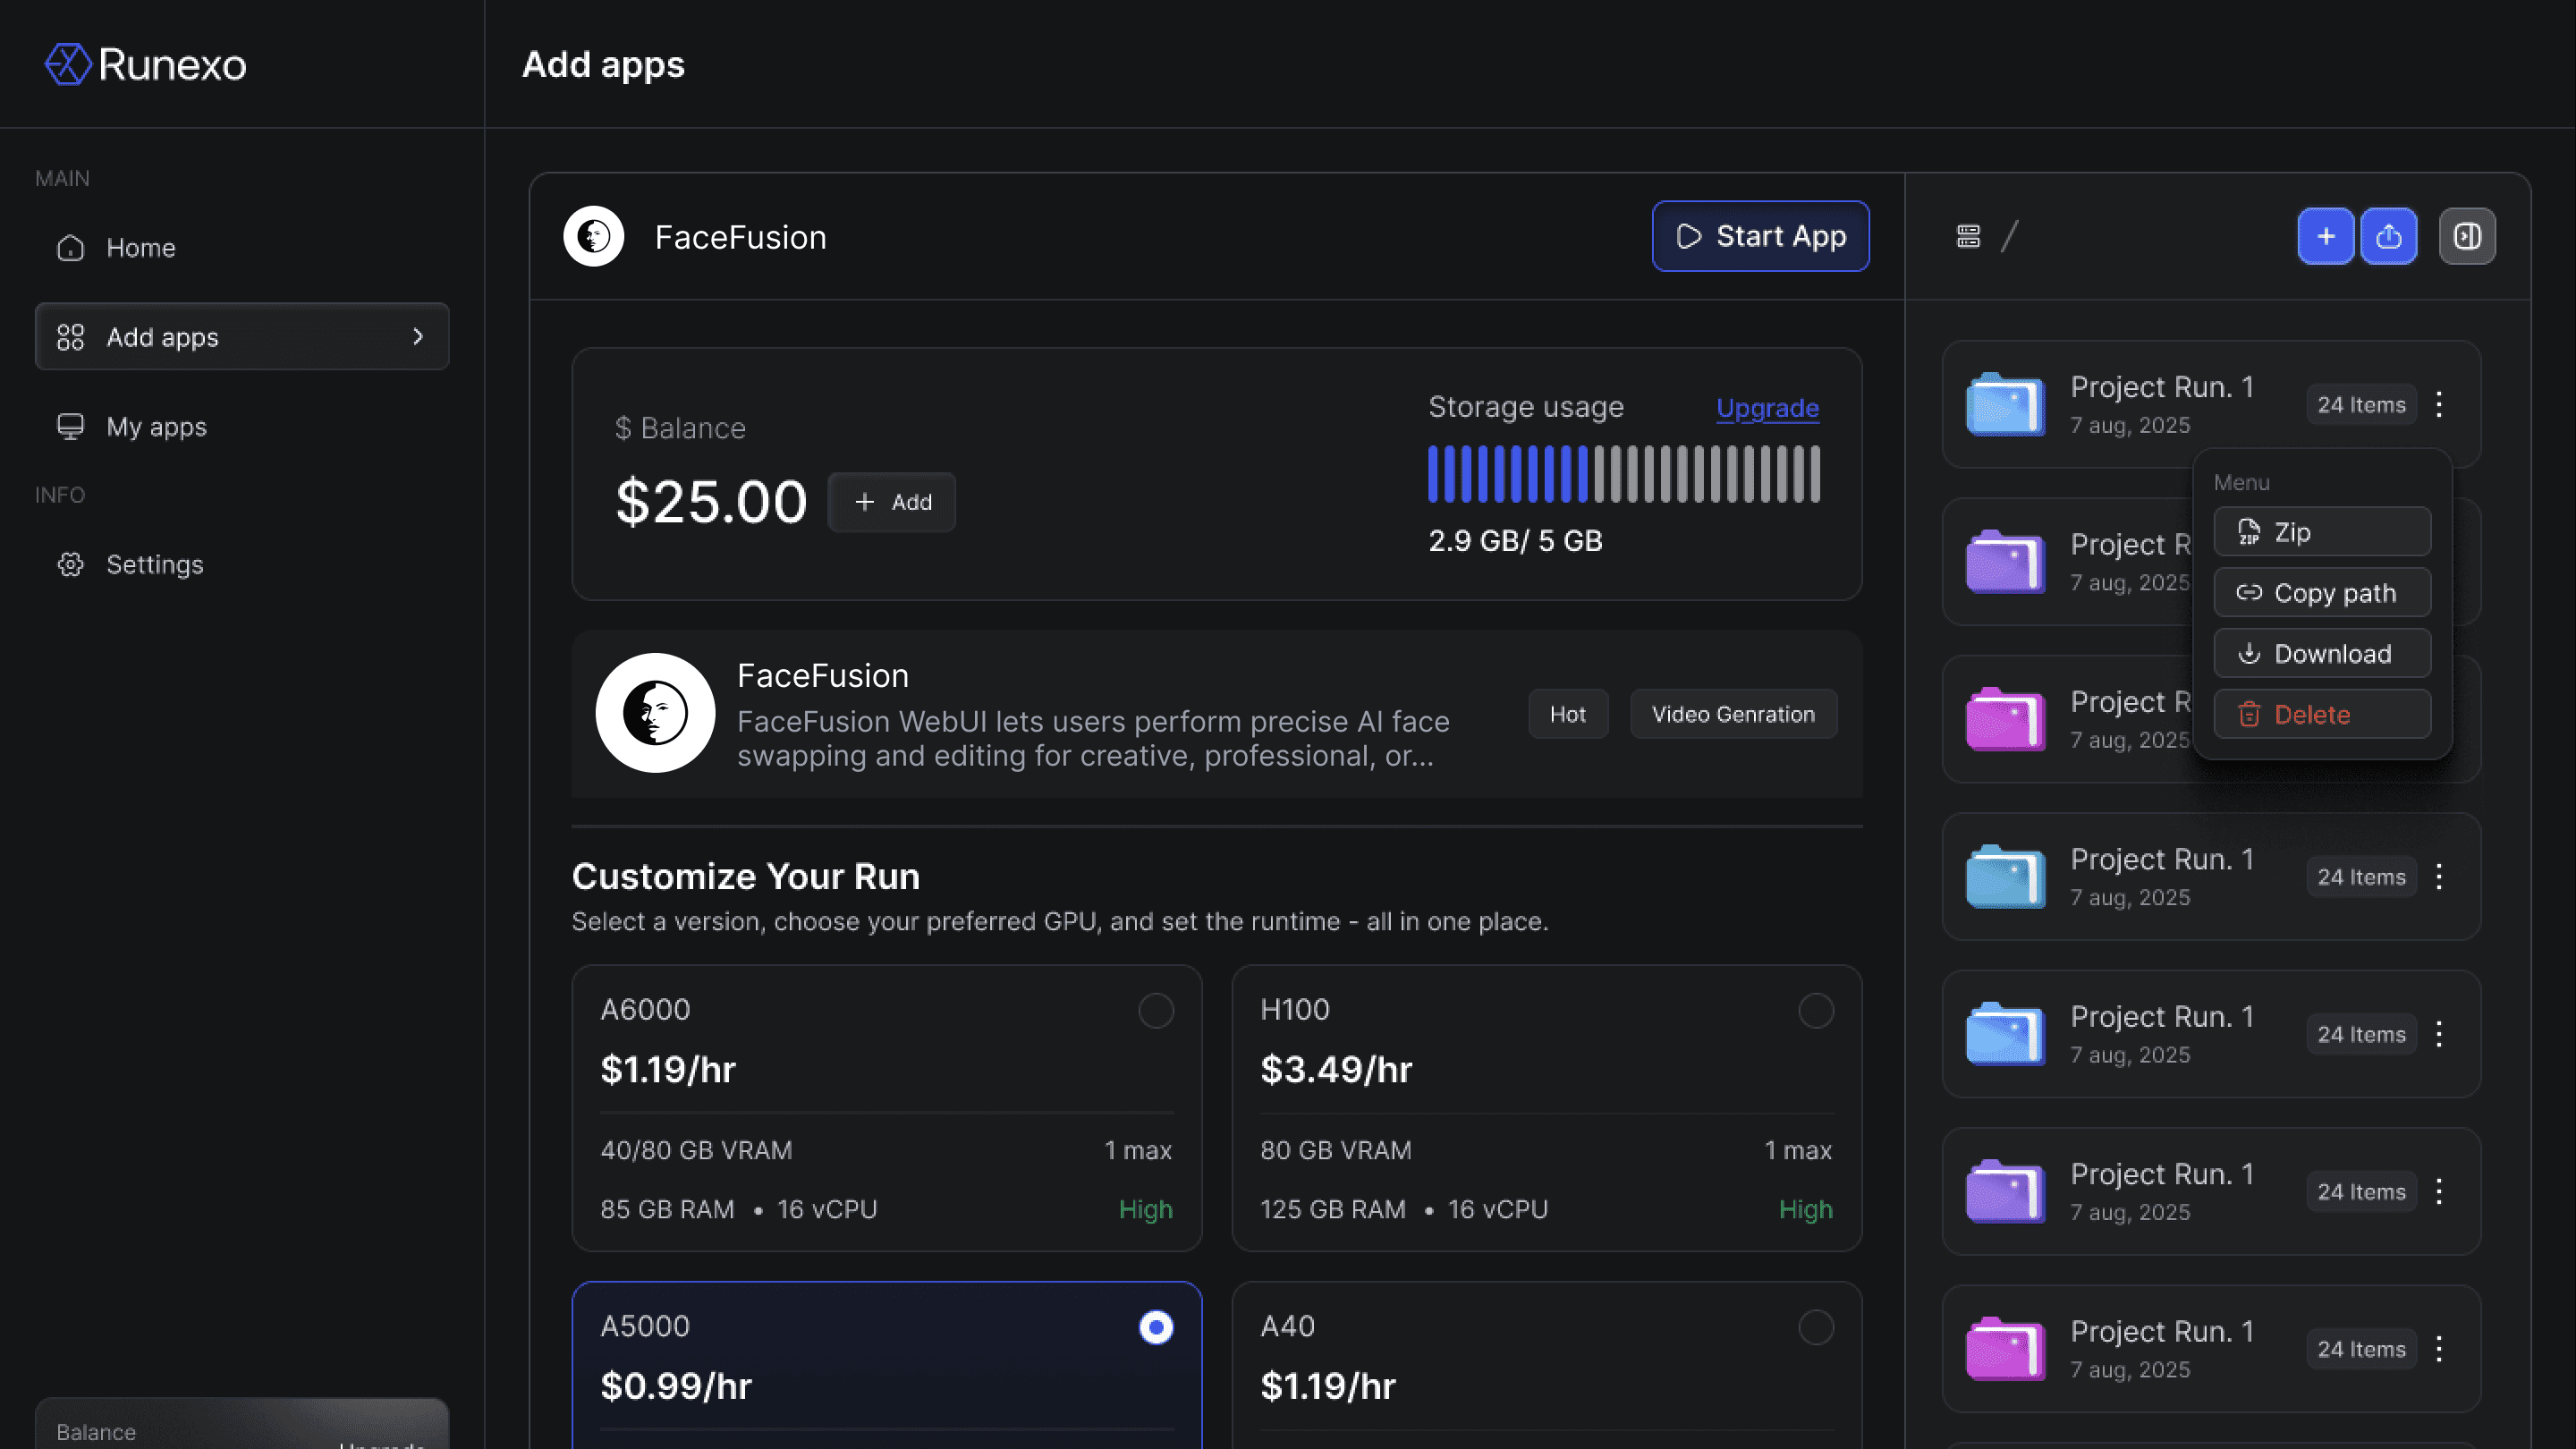2576x1449 pixels.
Task: Open My apps in sidebar
Action: coord(156,427)
